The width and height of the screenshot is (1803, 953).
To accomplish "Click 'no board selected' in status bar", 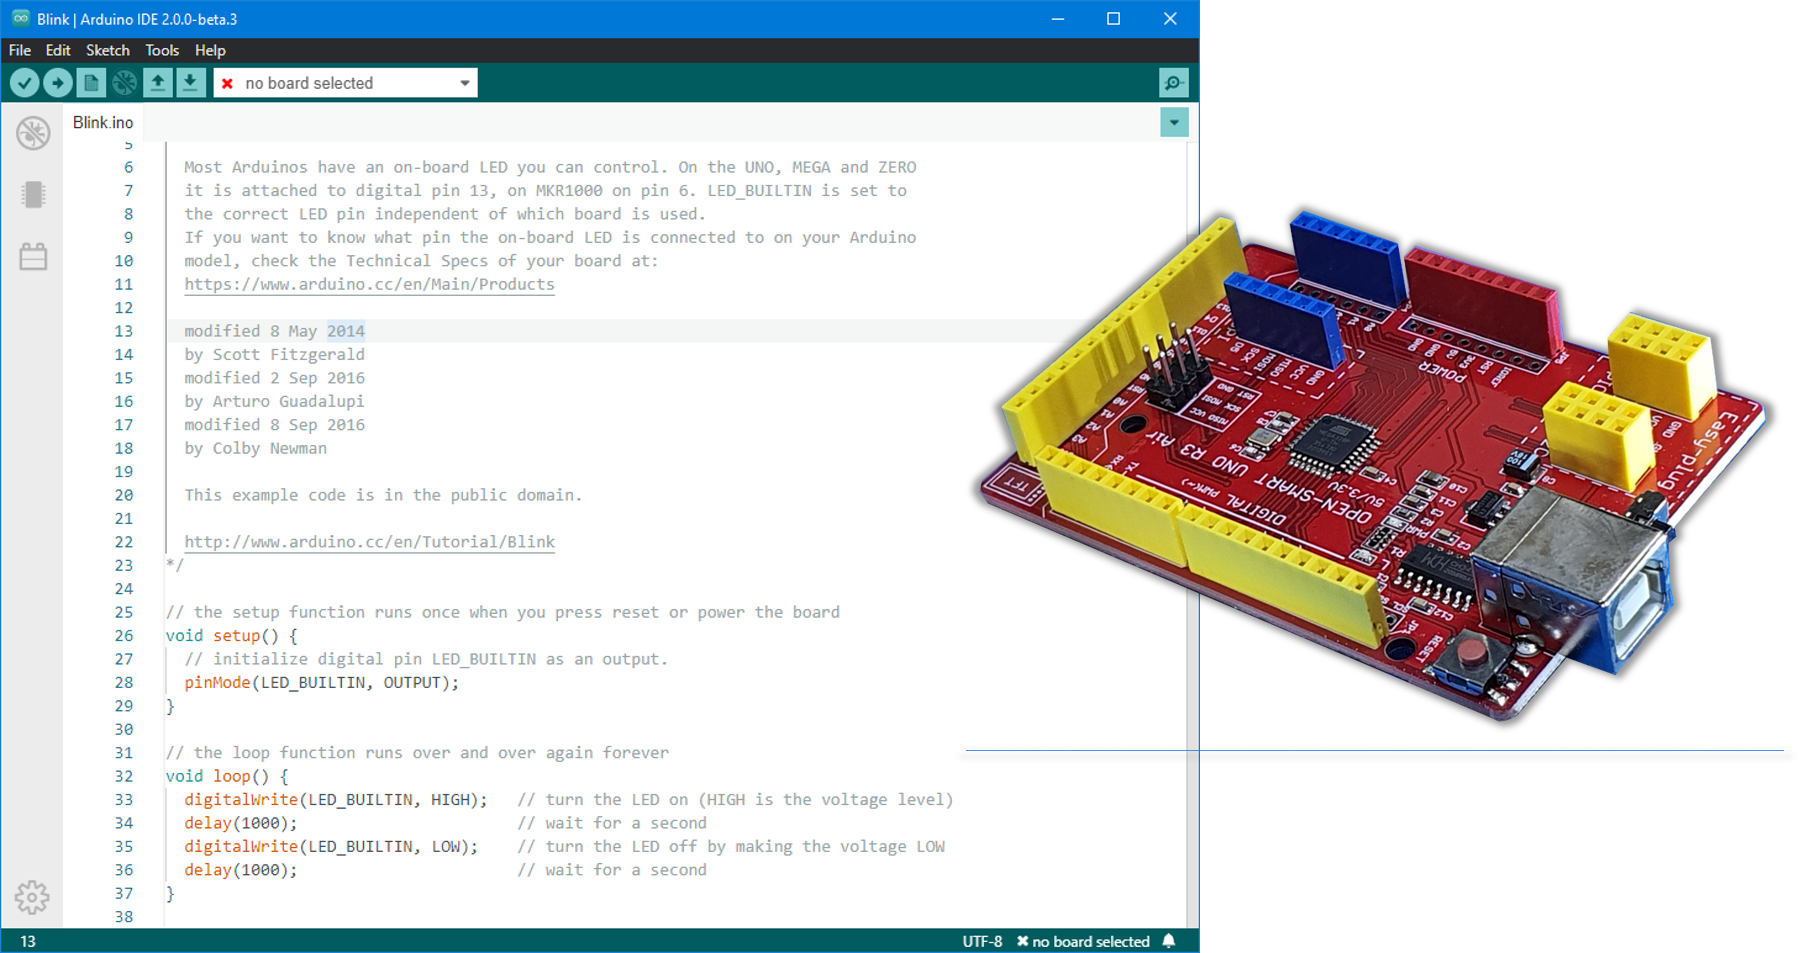I will tap(1090, 940).
